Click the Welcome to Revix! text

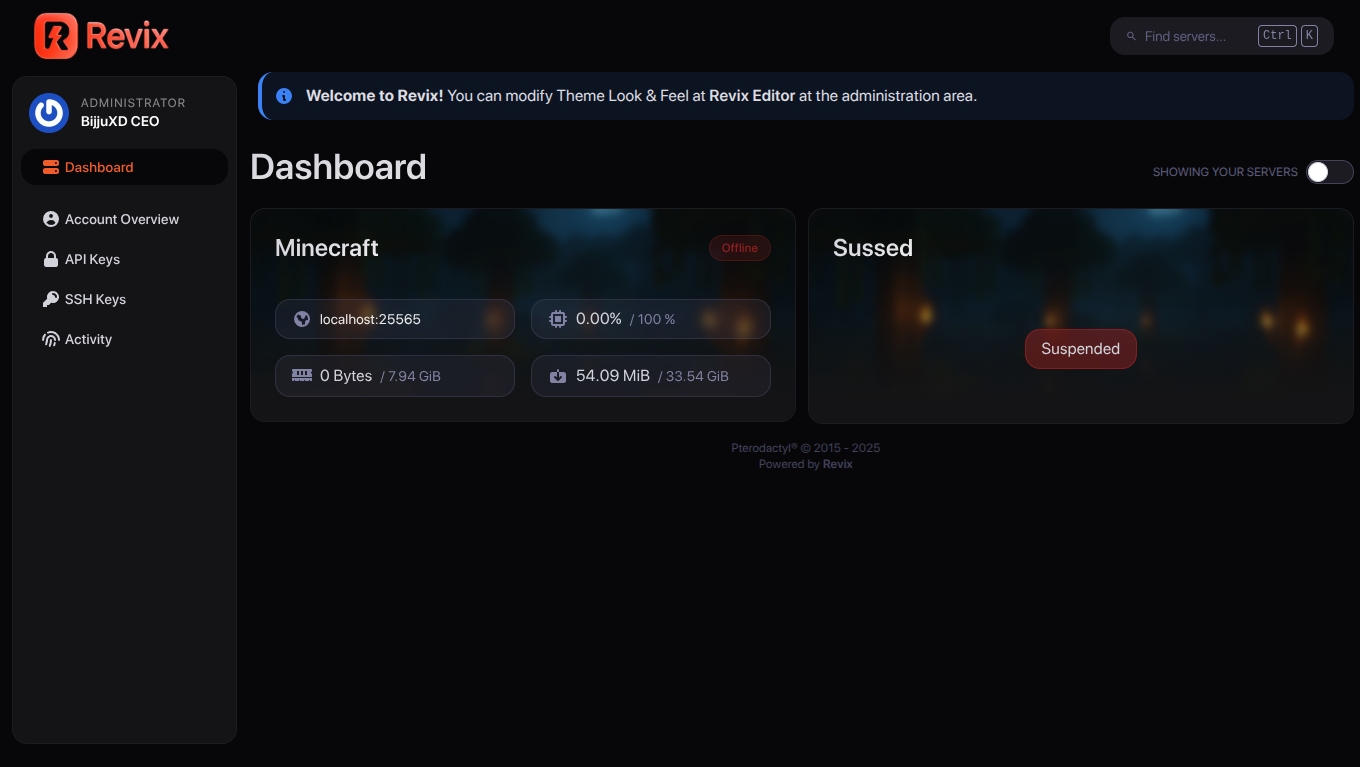point(374,96)
